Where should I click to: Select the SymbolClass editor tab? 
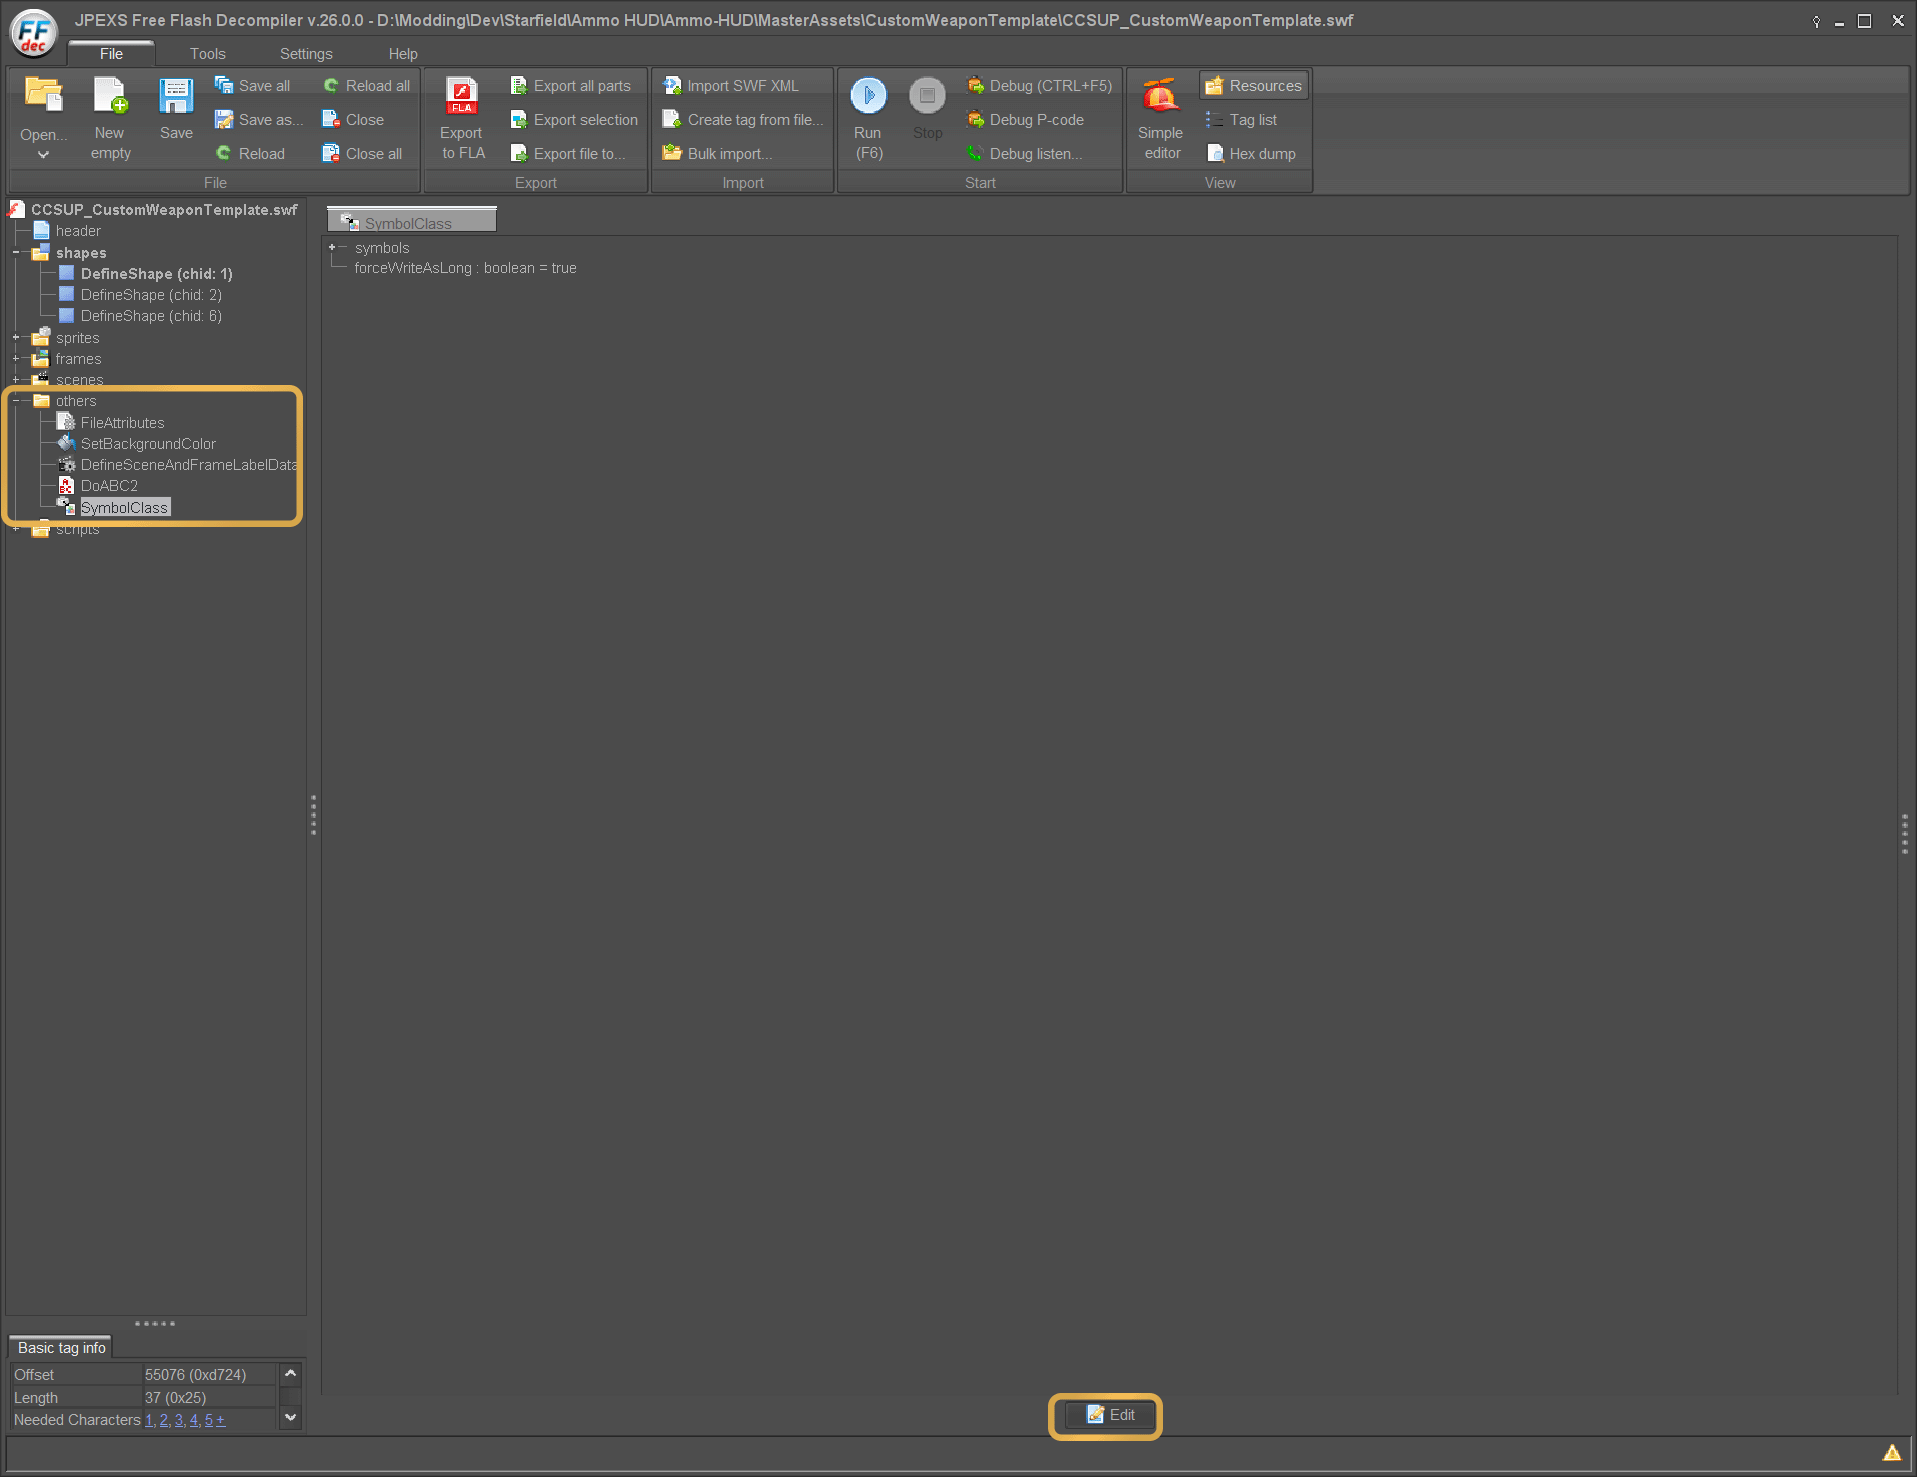412,222
